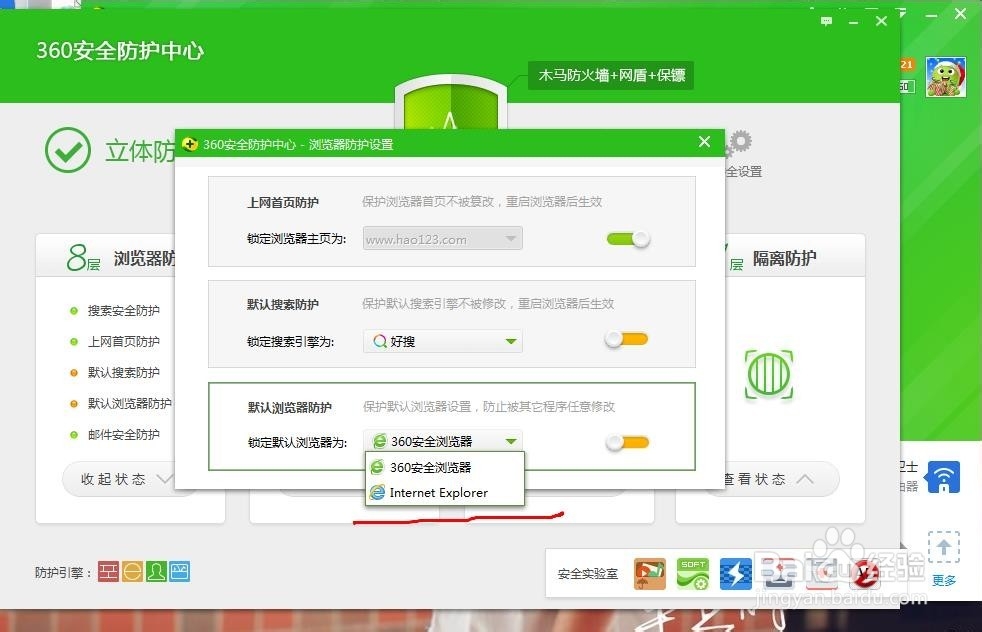Click the user avatar picture
Image resolution: width=982 pixels, height=632 pixels.
tap(946, 76)
